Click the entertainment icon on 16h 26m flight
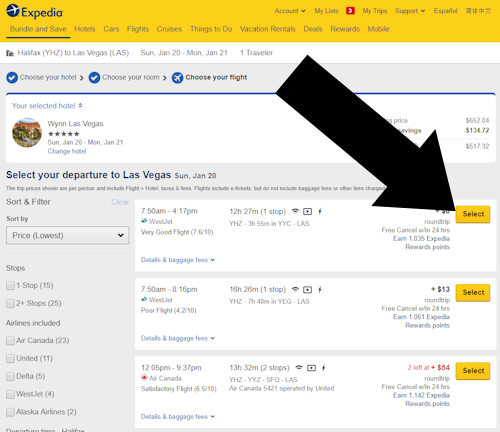 pyautogui.click(x=308, y=290)
